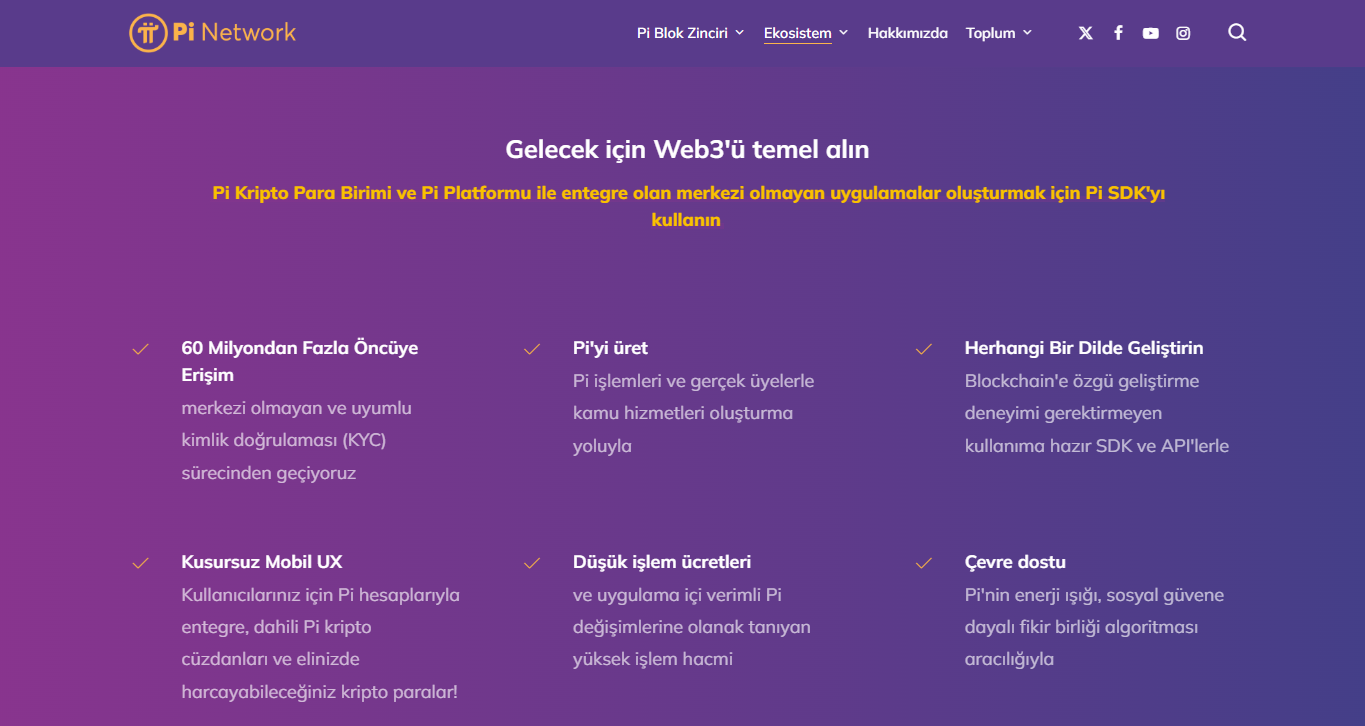
Task: Click checkmark beside Pi'yi üret
Action: [532, 349]
